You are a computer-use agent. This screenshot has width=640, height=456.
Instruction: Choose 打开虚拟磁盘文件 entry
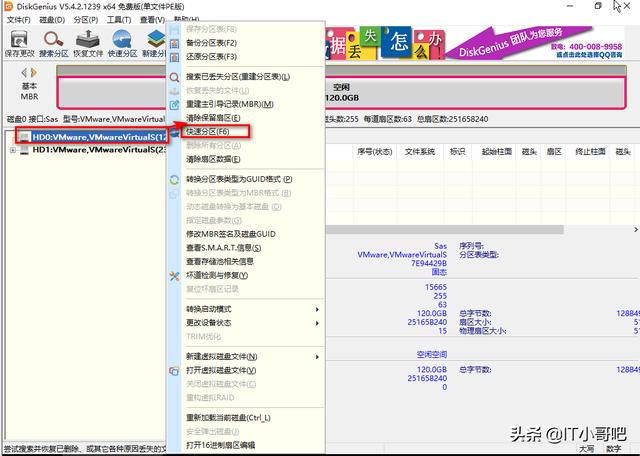pos(221,370)
